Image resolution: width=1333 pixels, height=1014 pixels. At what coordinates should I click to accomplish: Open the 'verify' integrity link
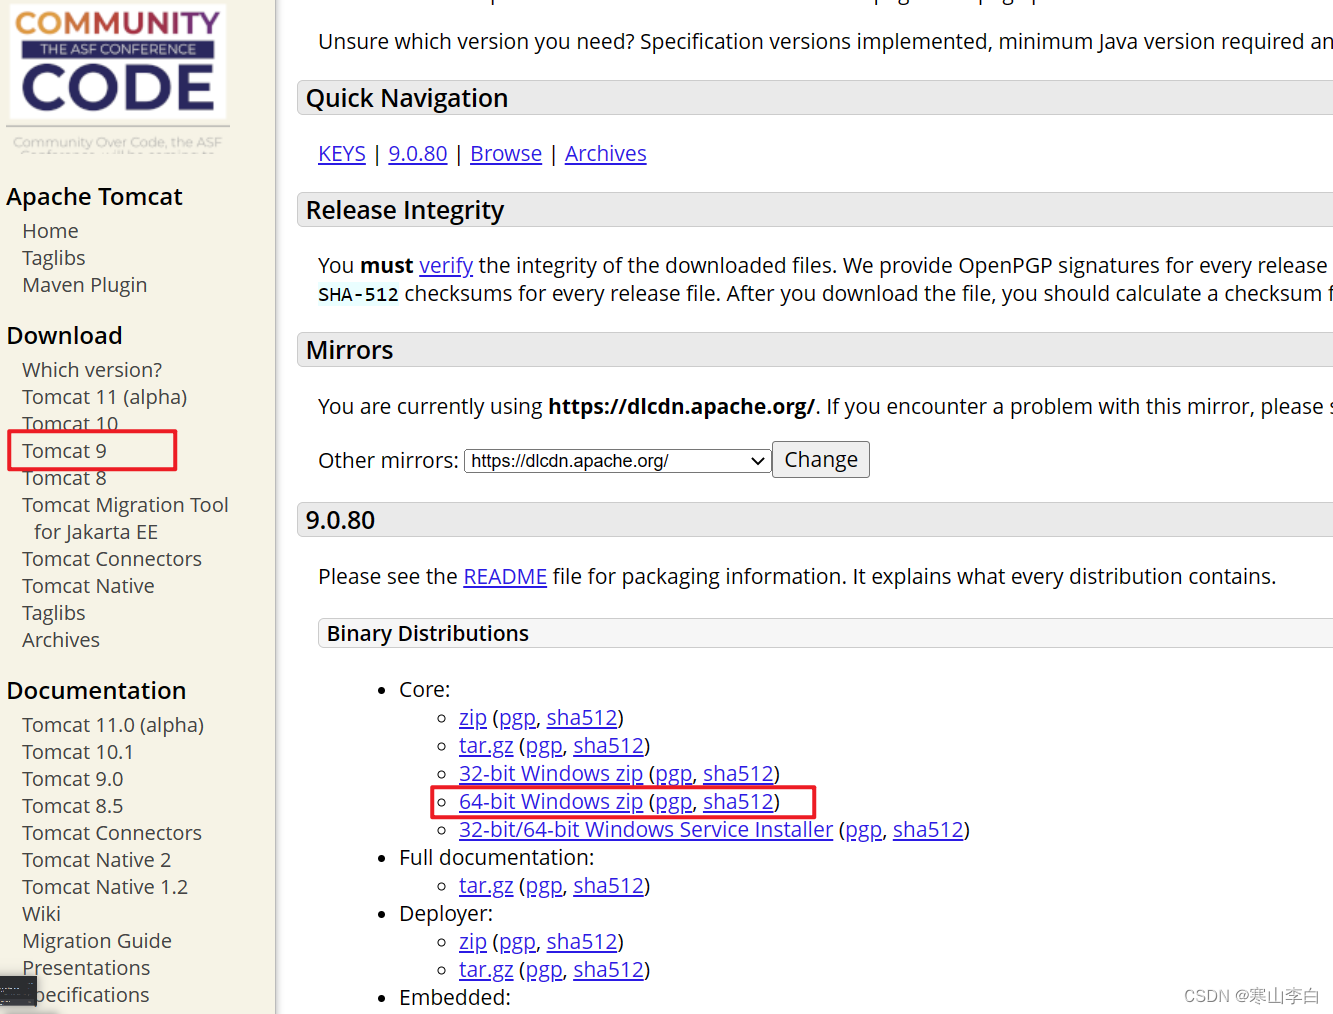click(446, 266)
